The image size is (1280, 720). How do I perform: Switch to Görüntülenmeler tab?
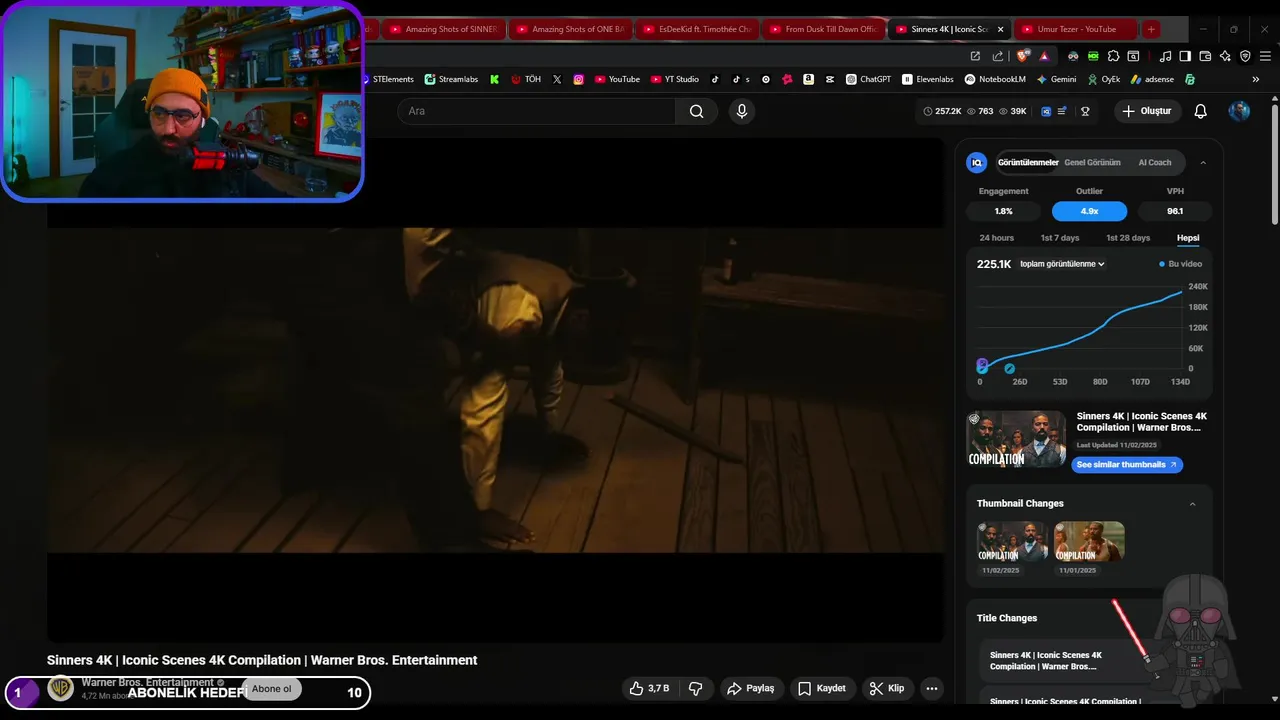1028,162
